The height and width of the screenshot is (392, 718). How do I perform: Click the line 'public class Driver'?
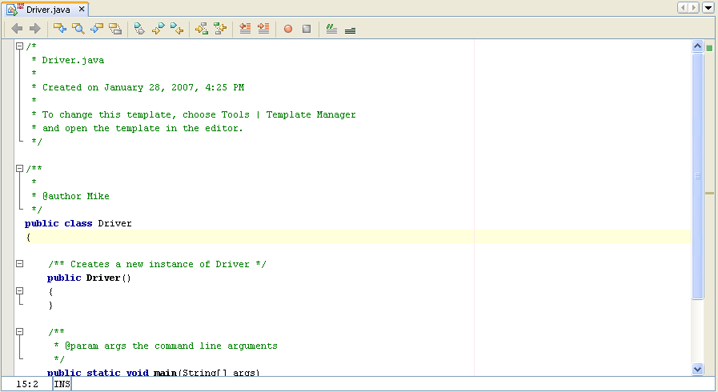[78, 223]
